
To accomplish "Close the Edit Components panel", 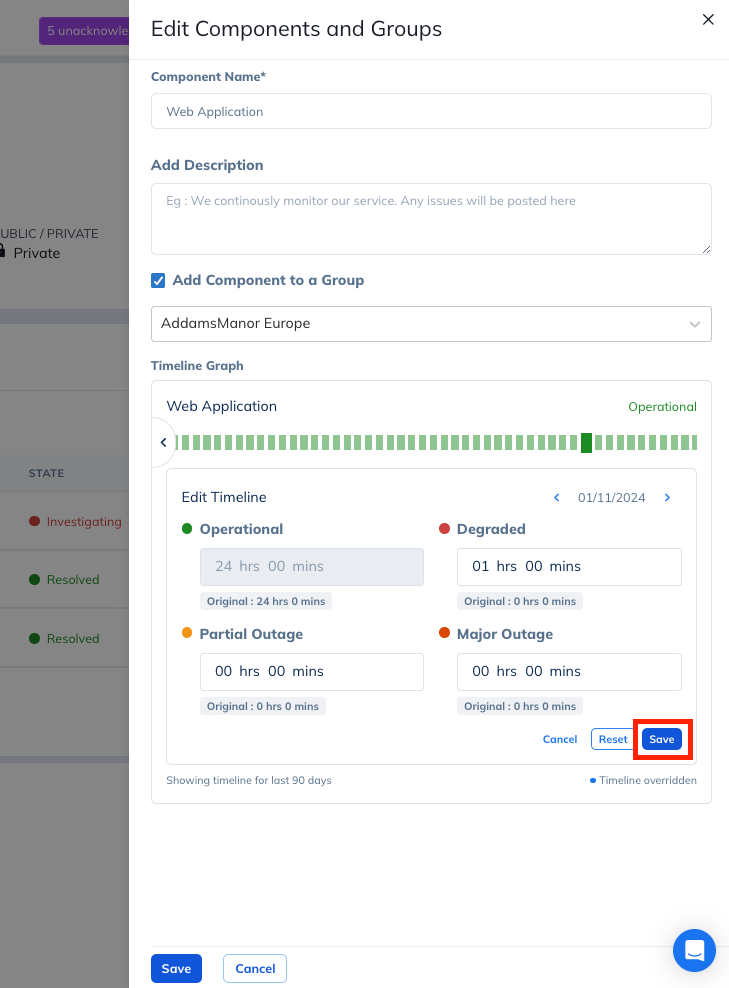I will point(708,19).
